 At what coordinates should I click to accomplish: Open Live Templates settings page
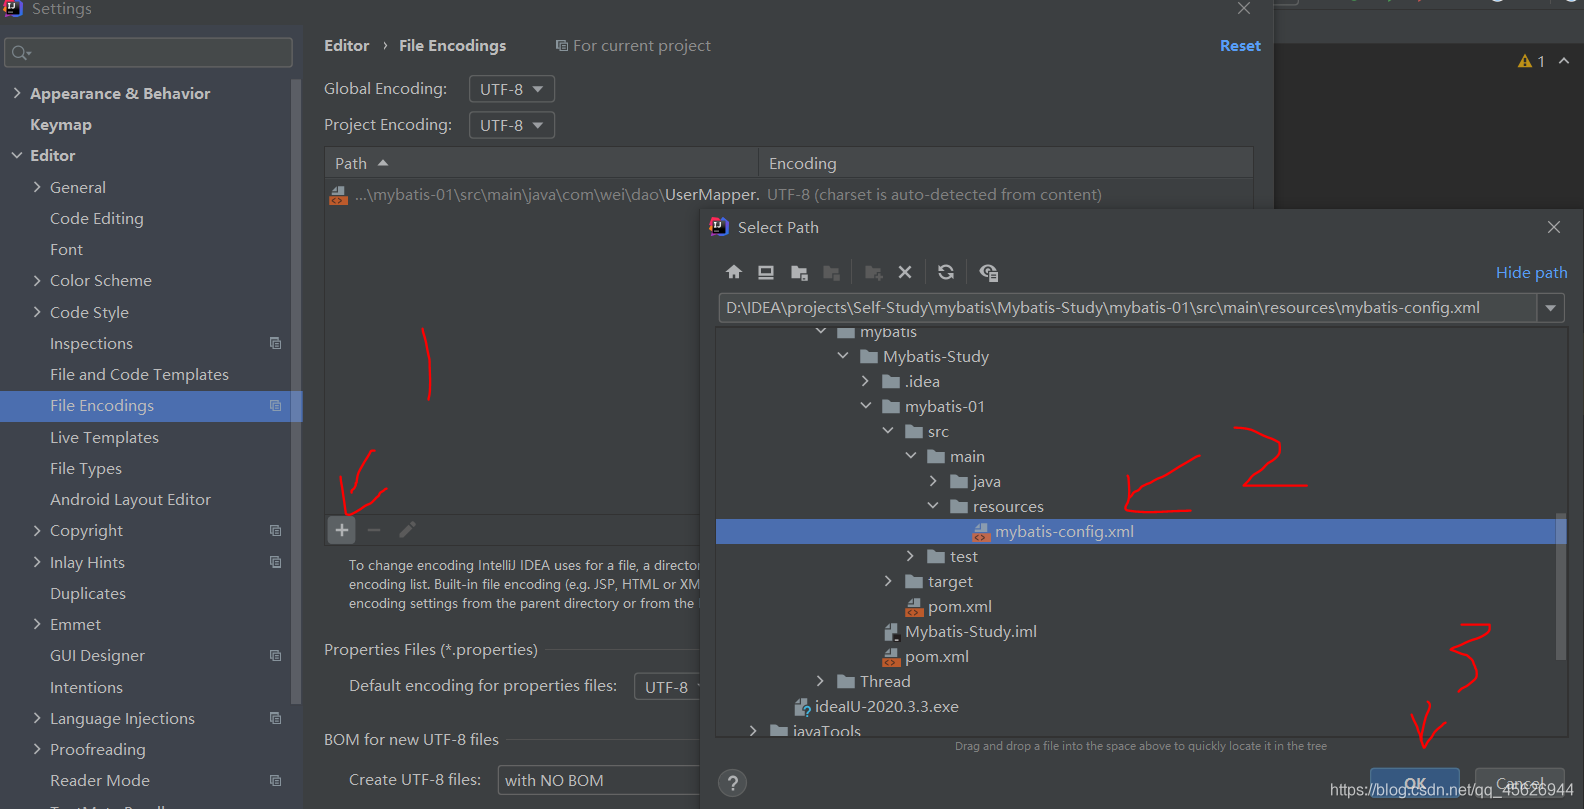click(x=104, y=437)
